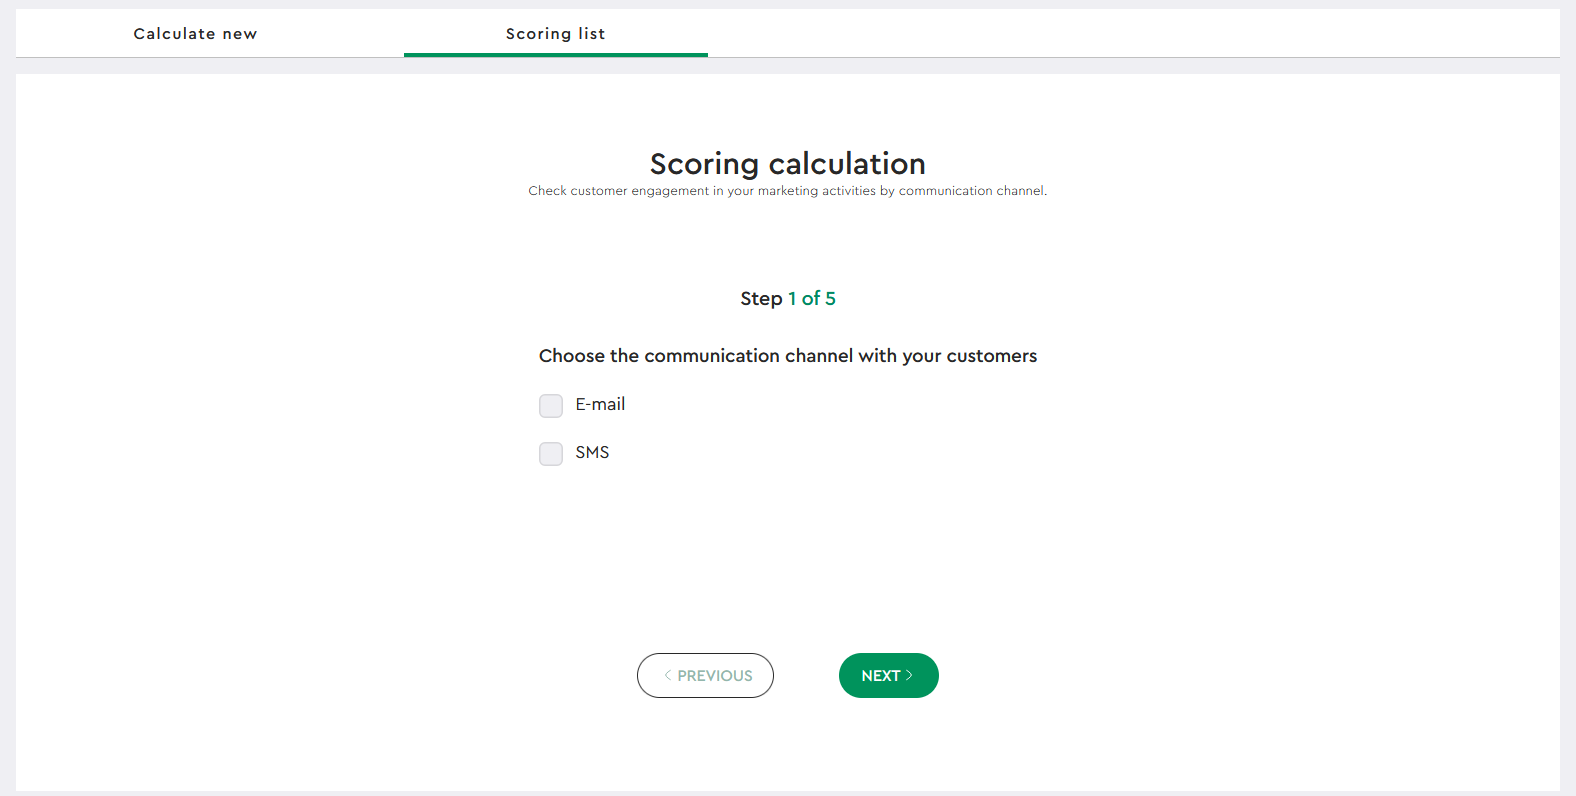Click the left chevron icon inside PREVIOUS
The image size is (1576, 796).
point(668,676)
